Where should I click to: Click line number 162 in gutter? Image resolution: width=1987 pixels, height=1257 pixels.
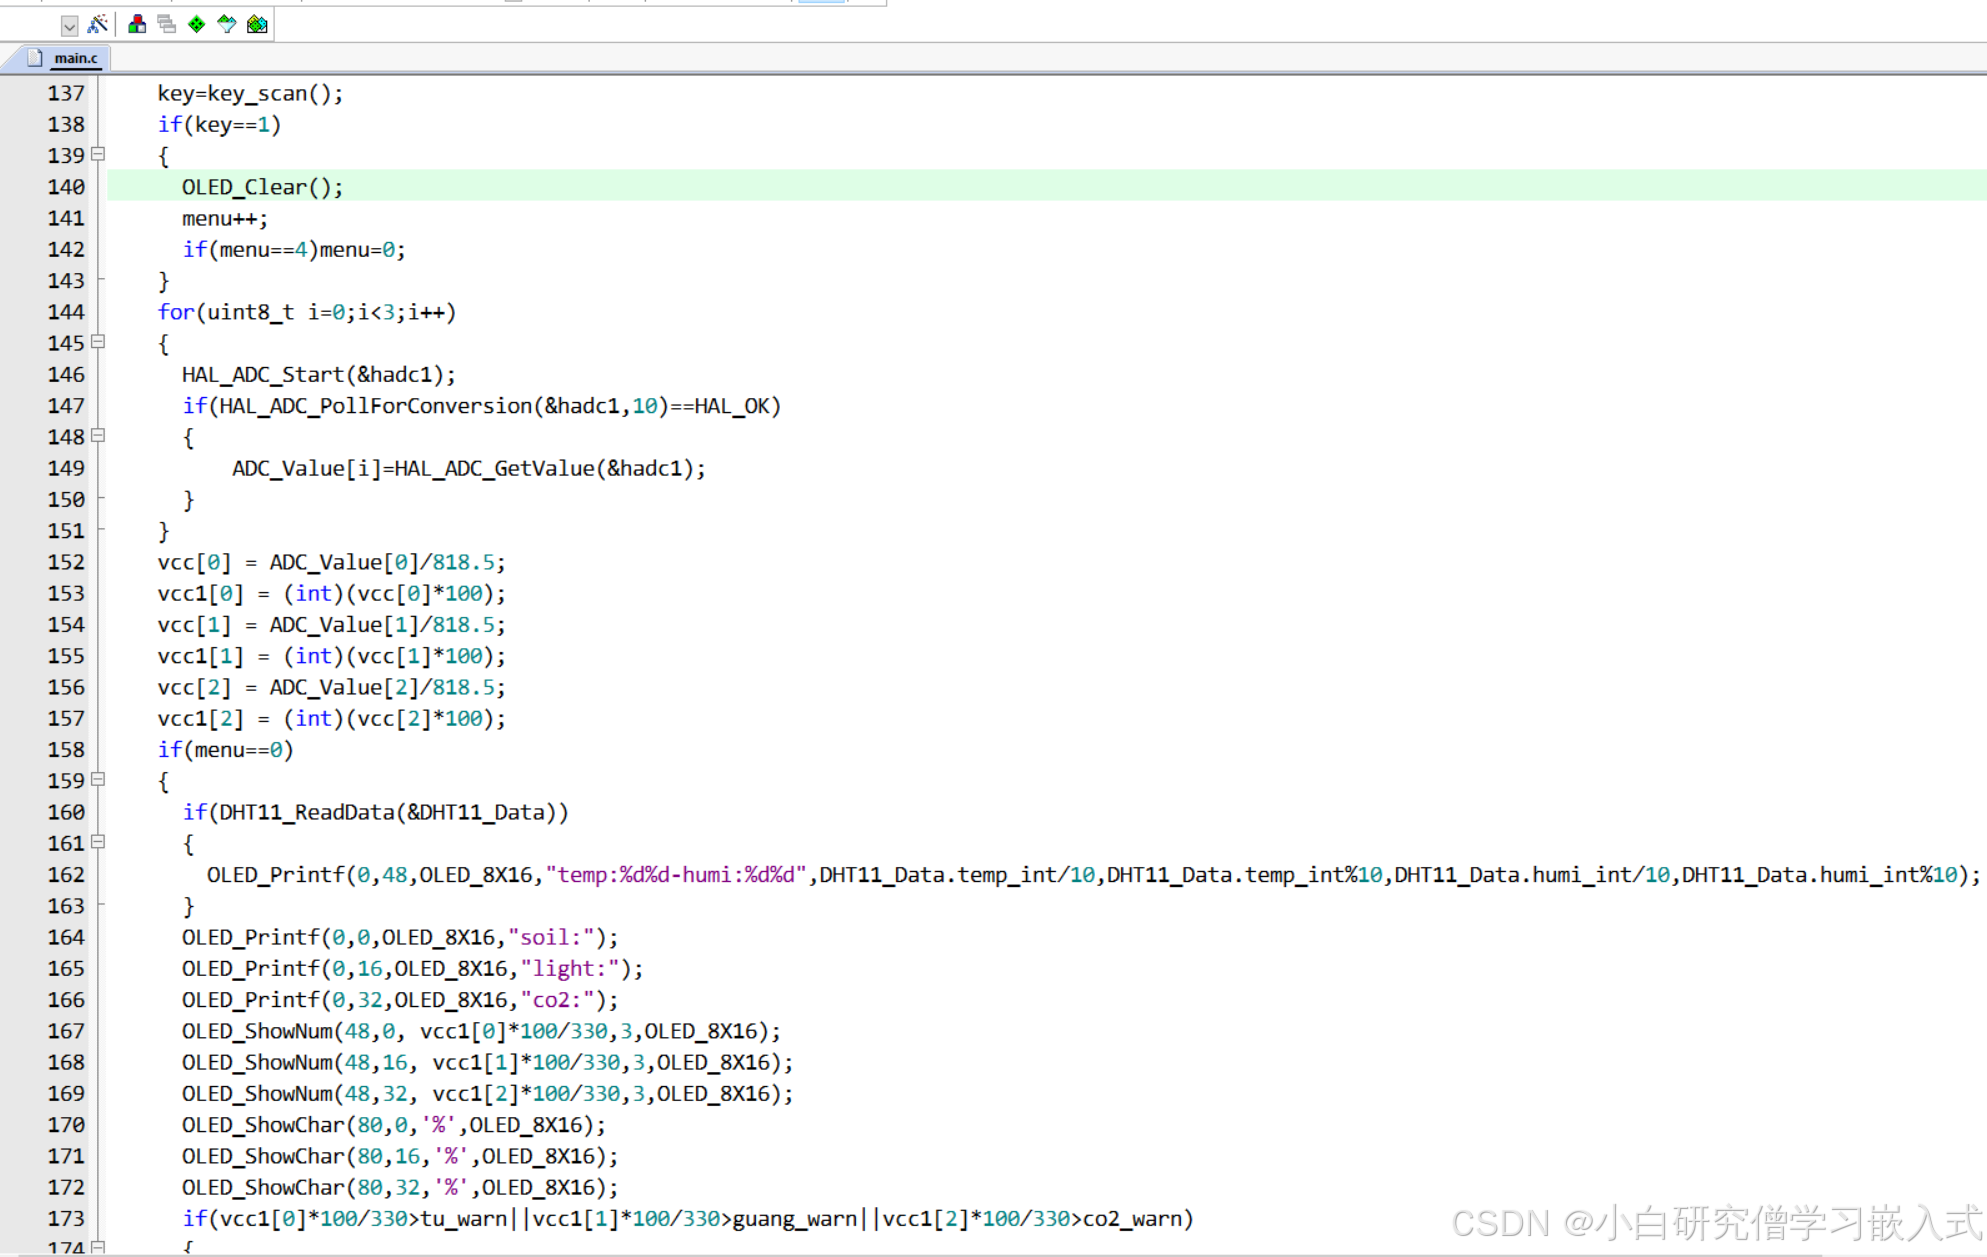66,874
